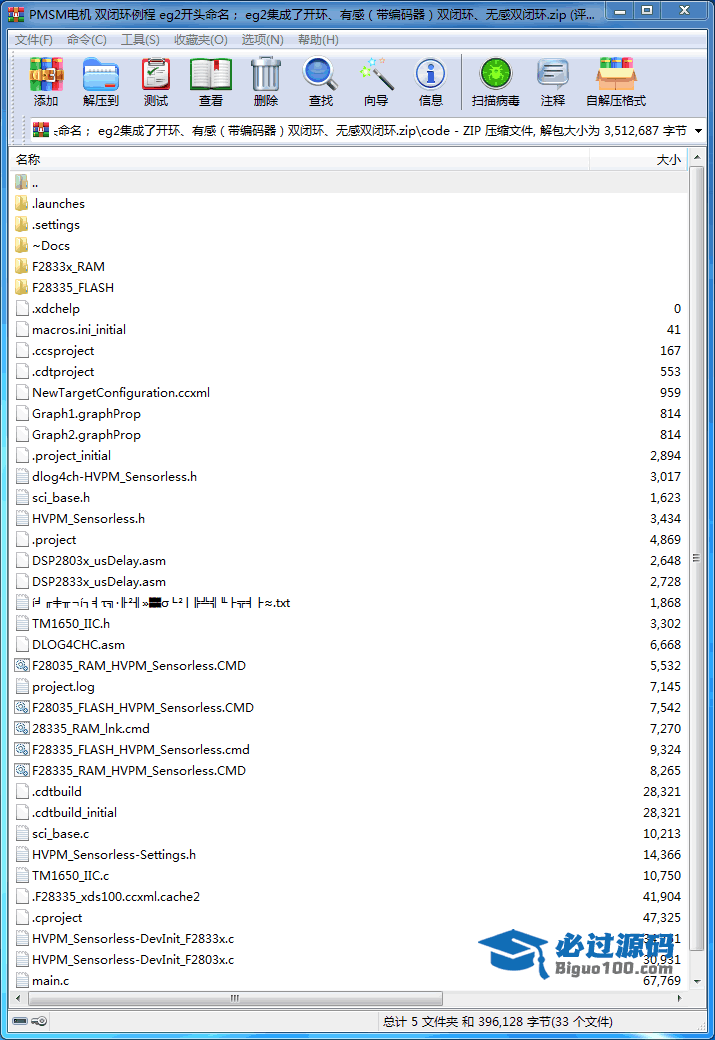The image size is (715, 1040).
Task: Select HVPM_Sensorless-DevInit_F2833x.c file
Action: click(x=133, y=939)
